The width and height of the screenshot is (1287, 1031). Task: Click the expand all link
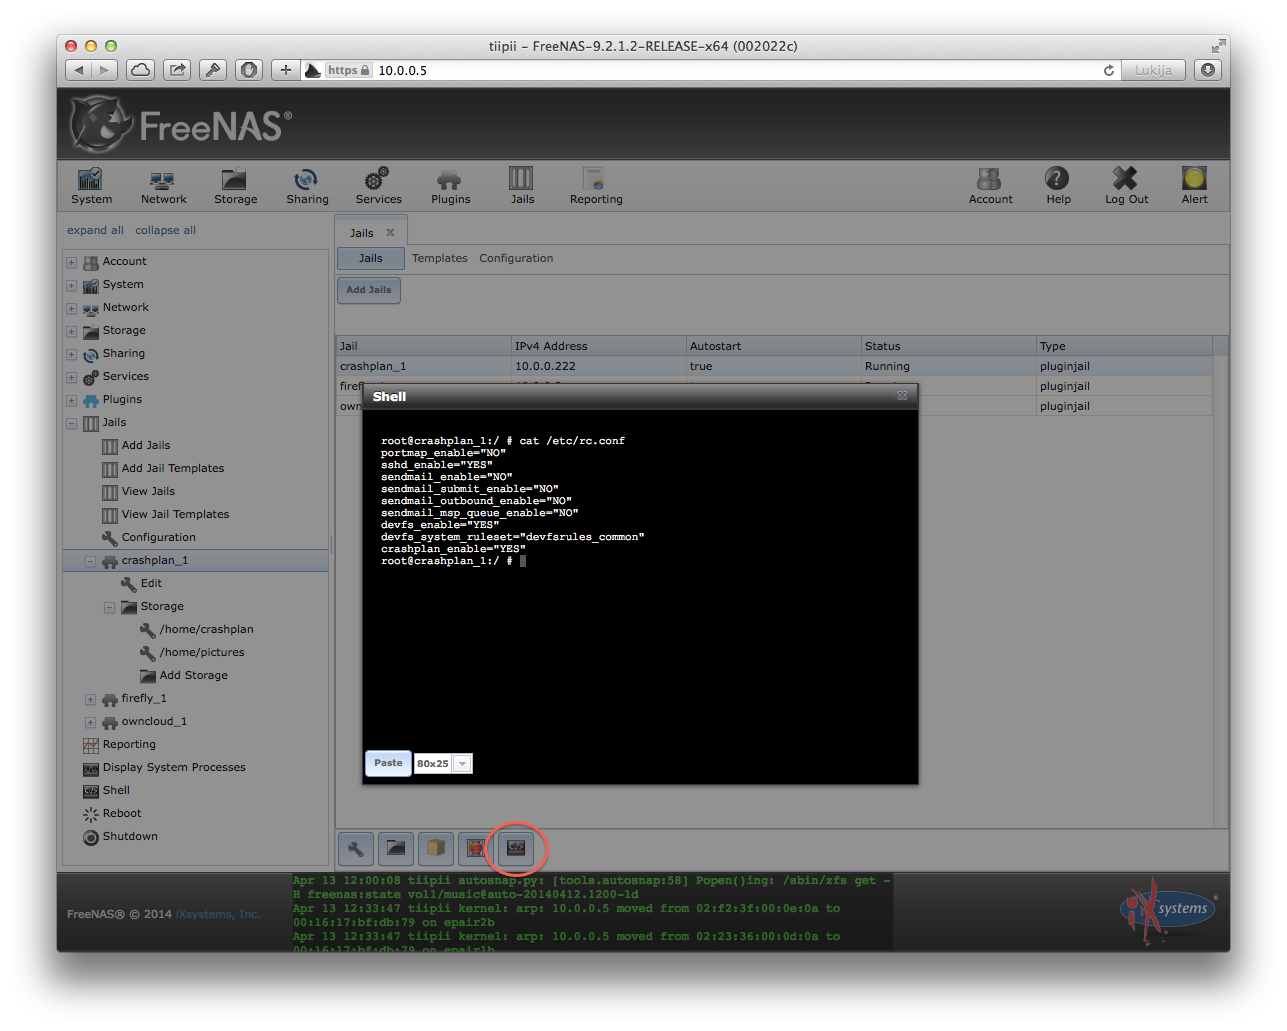pyautogui.click(x=95, y=230)
